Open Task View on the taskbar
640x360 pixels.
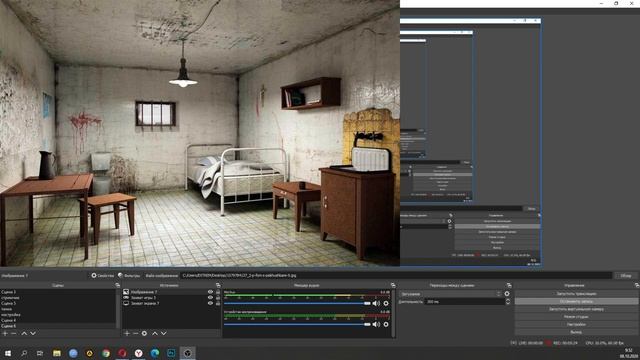pyautogui.click(x=40, y=353)
